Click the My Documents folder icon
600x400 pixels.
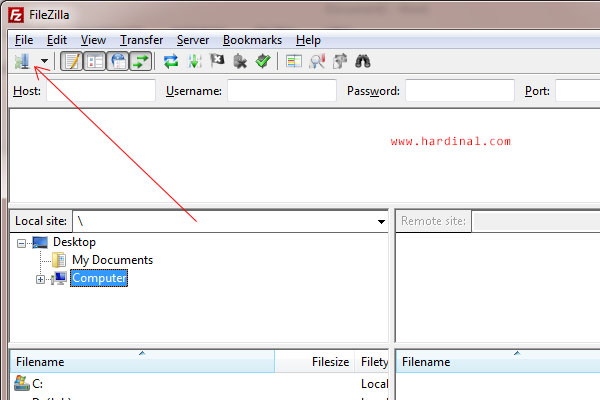[59, 260]
